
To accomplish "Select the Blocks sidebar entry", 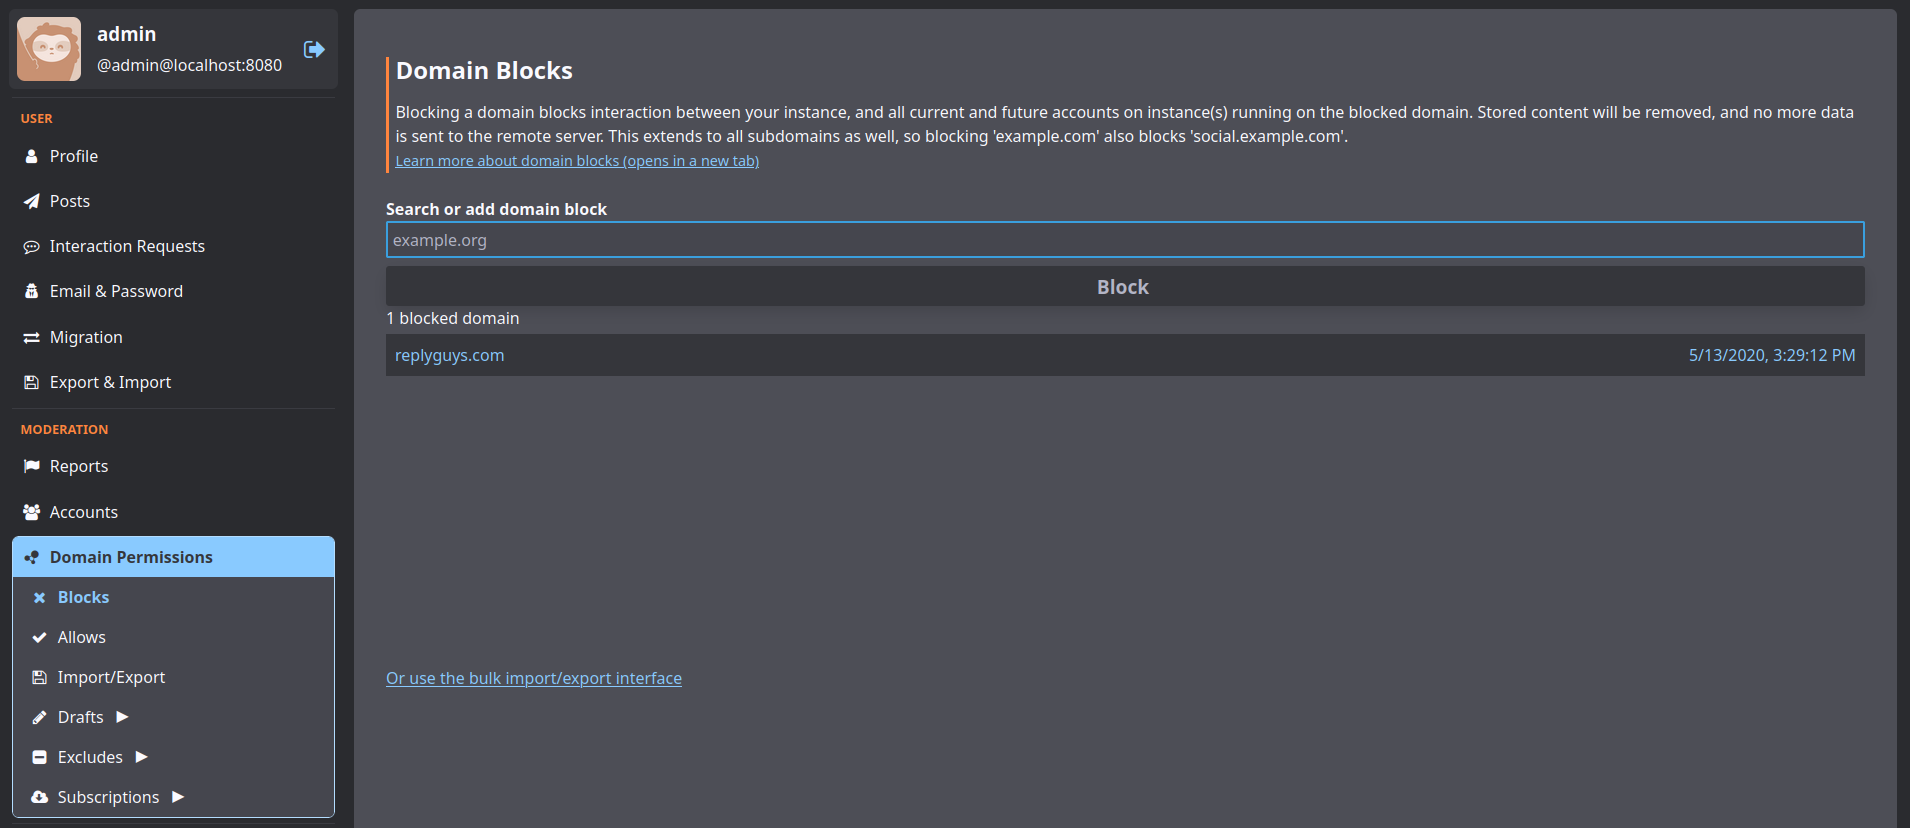I will (x=83, y=597).
